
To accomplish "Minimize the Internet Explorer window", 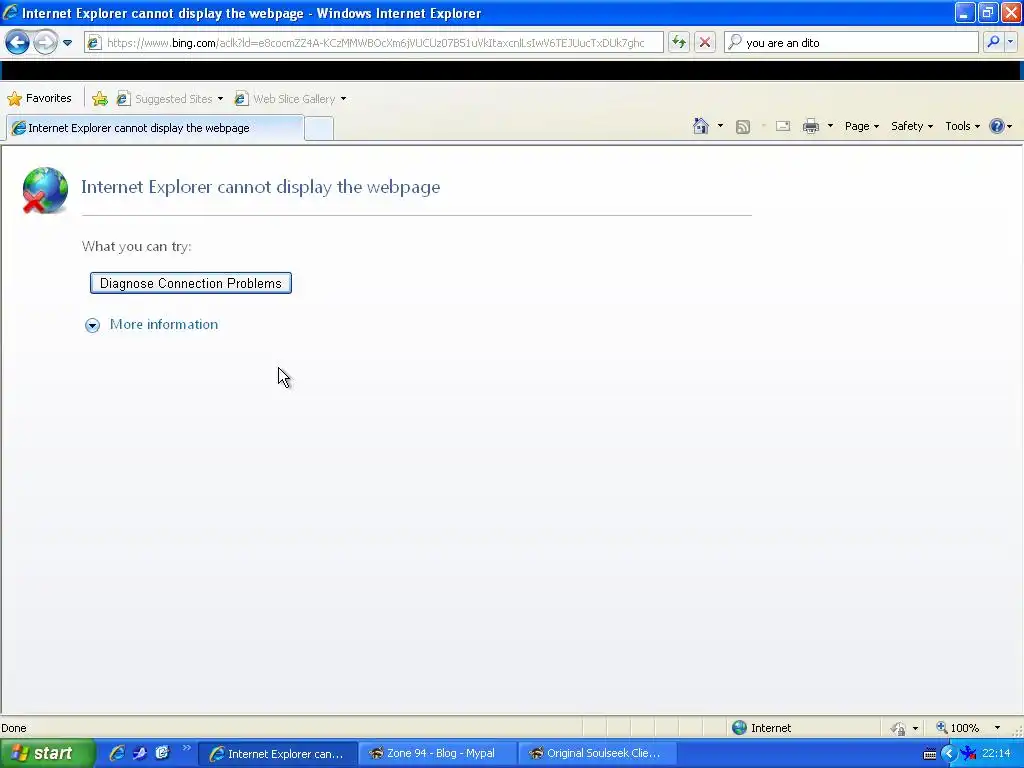I will click(x=965, y=12).
